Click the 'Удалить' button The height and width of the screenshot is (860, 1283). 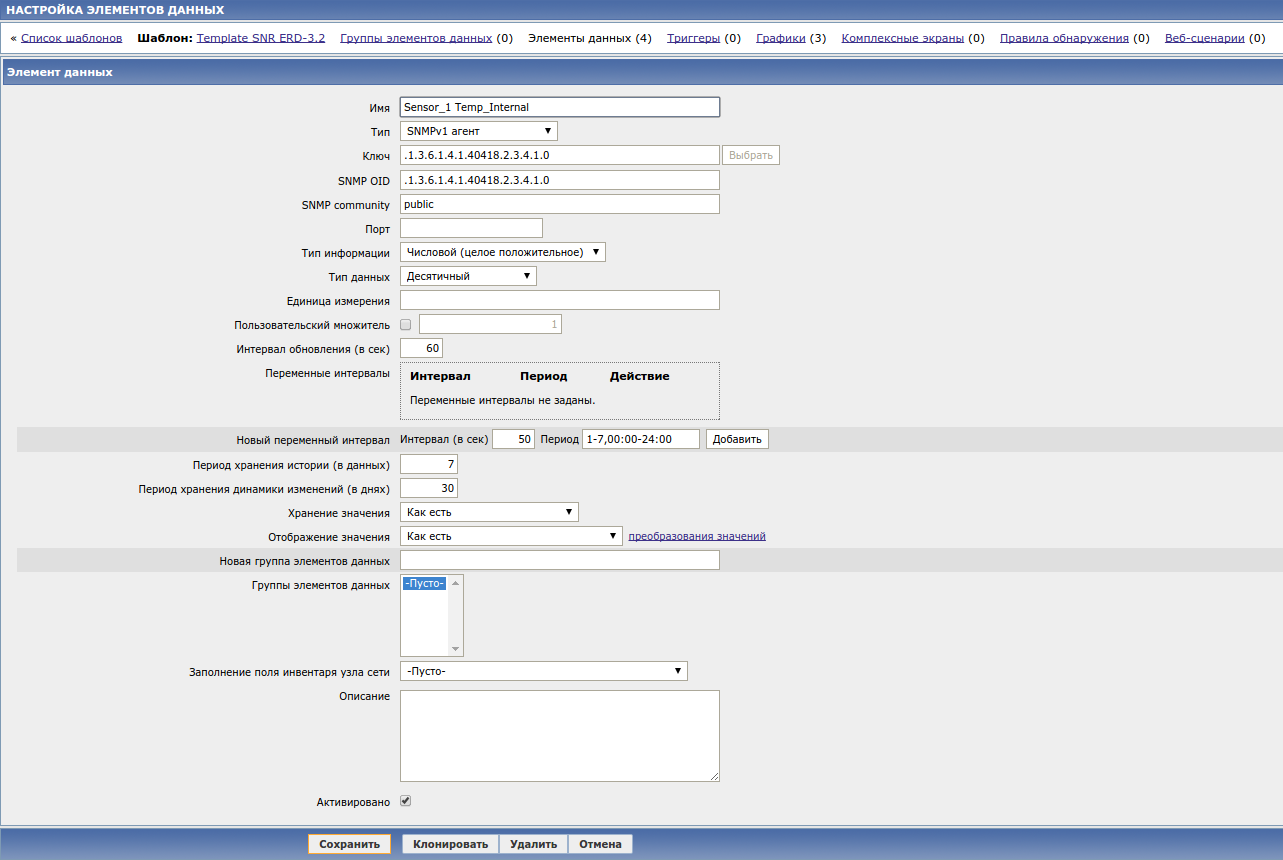[533, 844]
